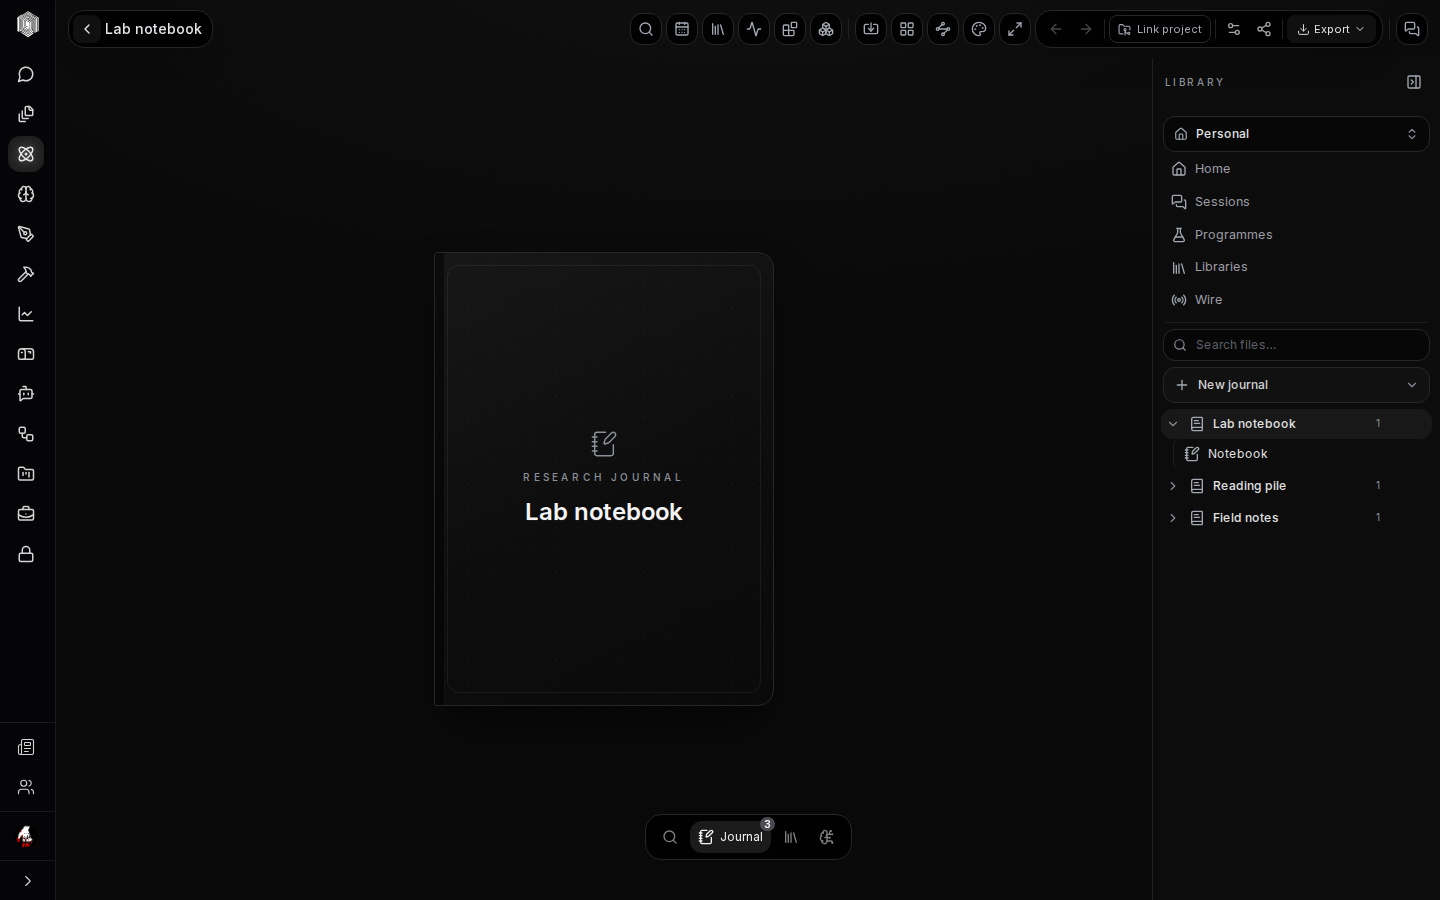
Task: Expand the left sidebar chevron at bottom
Action: (27, 881)
